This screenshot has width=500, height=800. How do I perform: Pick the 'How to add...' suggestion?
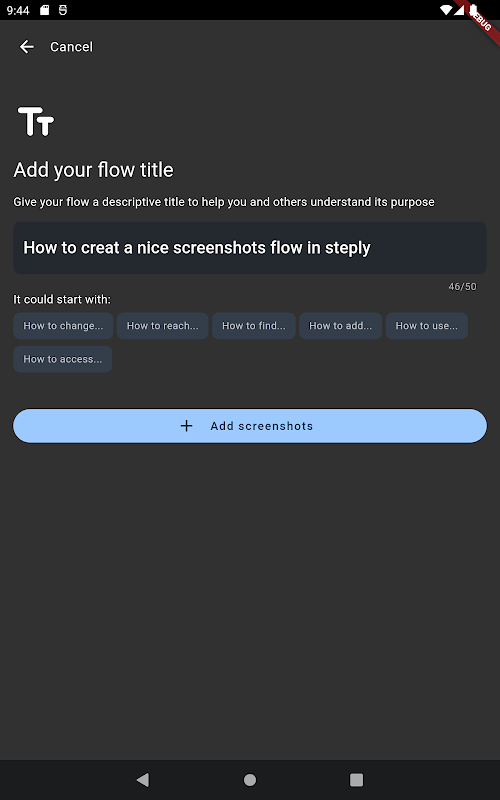click(x=340, y=326)
